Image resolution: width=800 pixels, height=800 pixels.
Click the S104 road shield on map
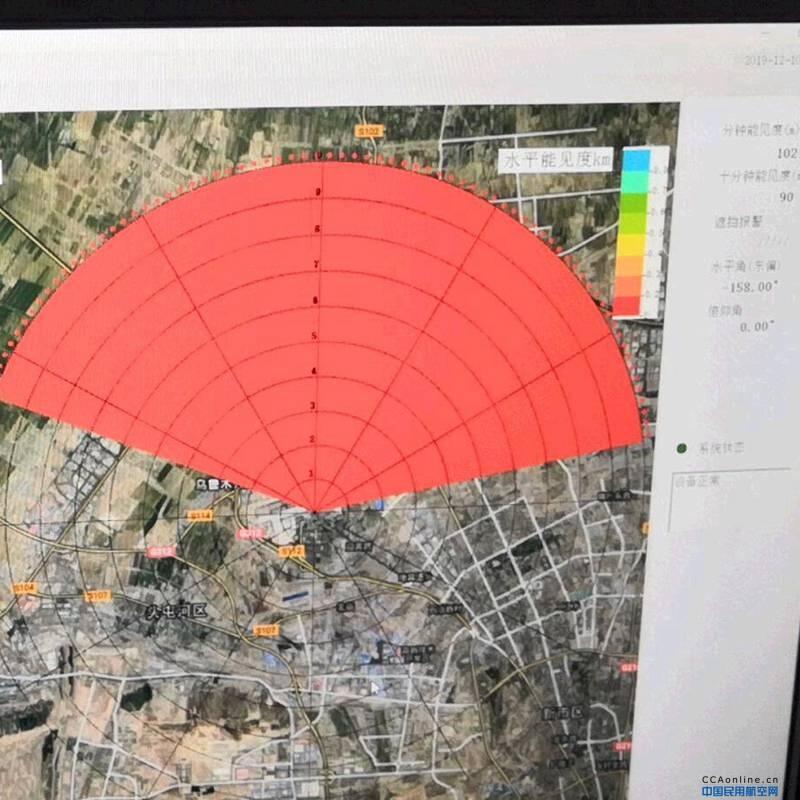click(24, 588)
